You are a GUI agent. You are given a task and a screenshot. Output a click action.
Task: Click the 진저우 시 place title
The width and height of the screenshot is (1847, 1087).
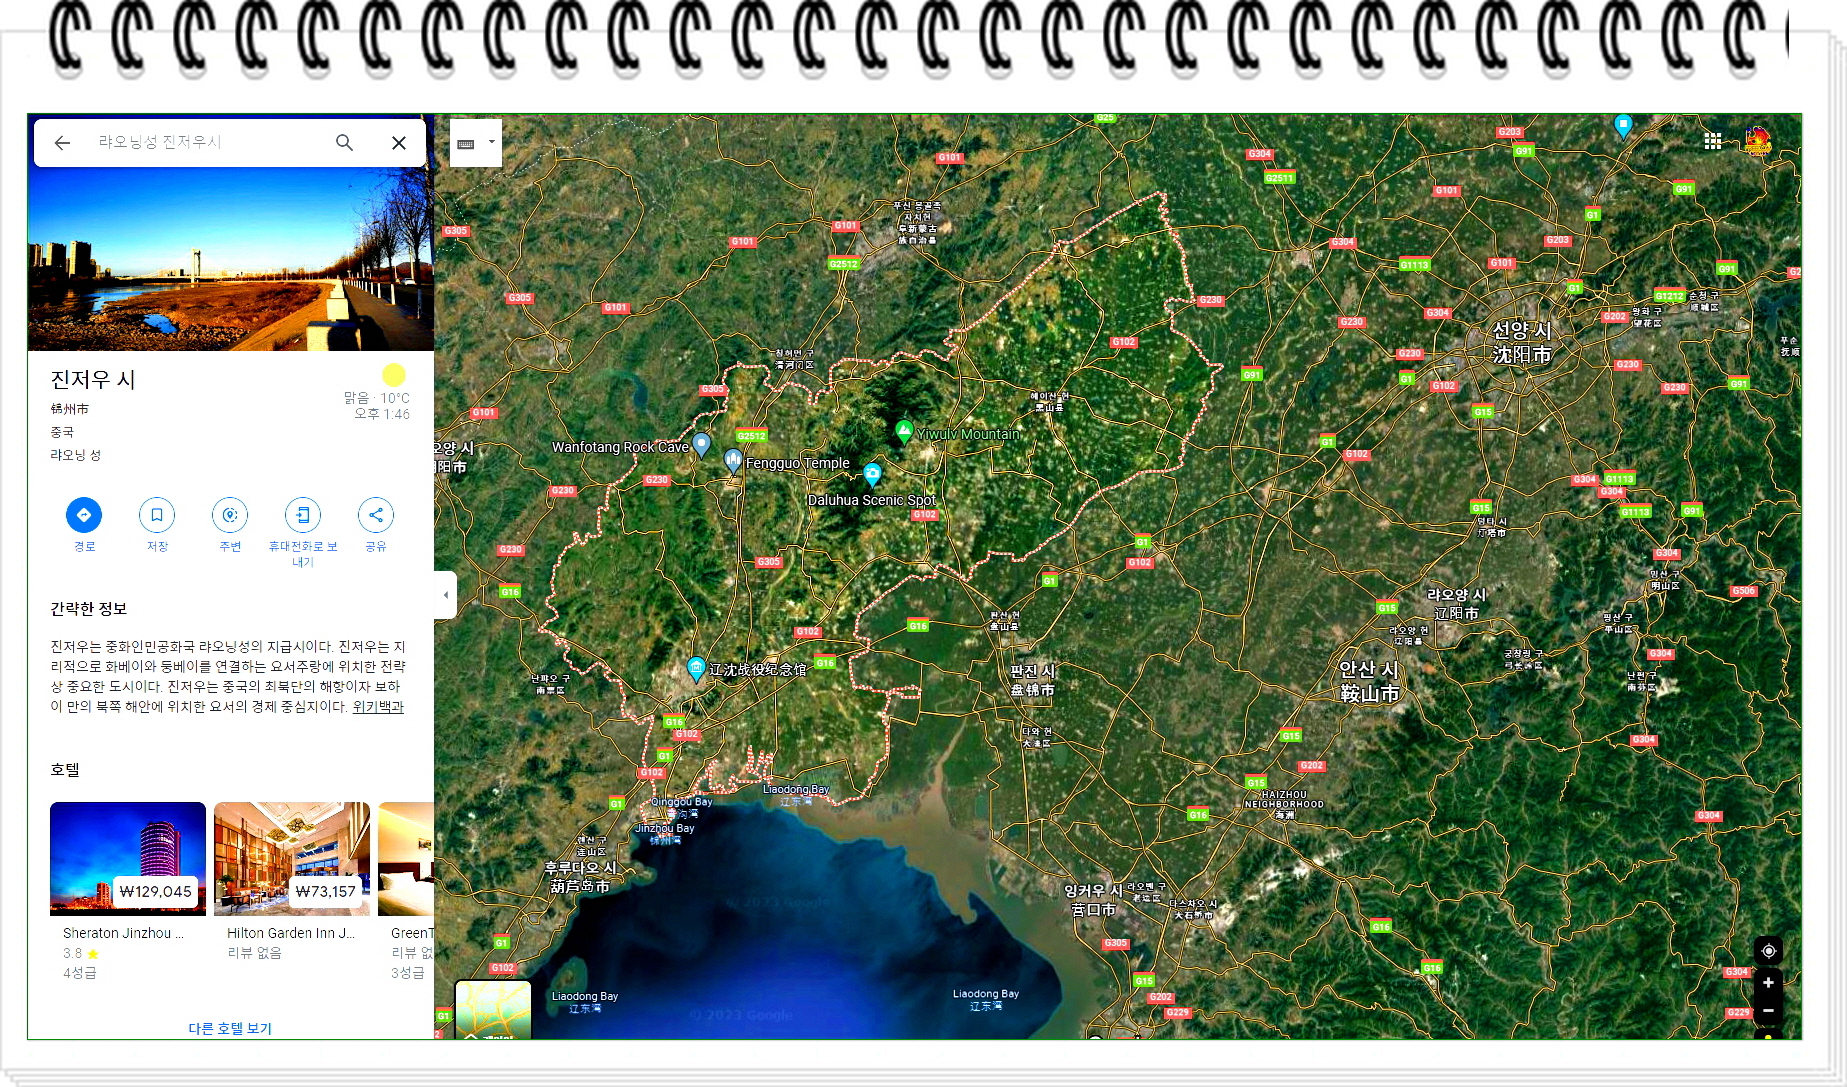[93, 380]
